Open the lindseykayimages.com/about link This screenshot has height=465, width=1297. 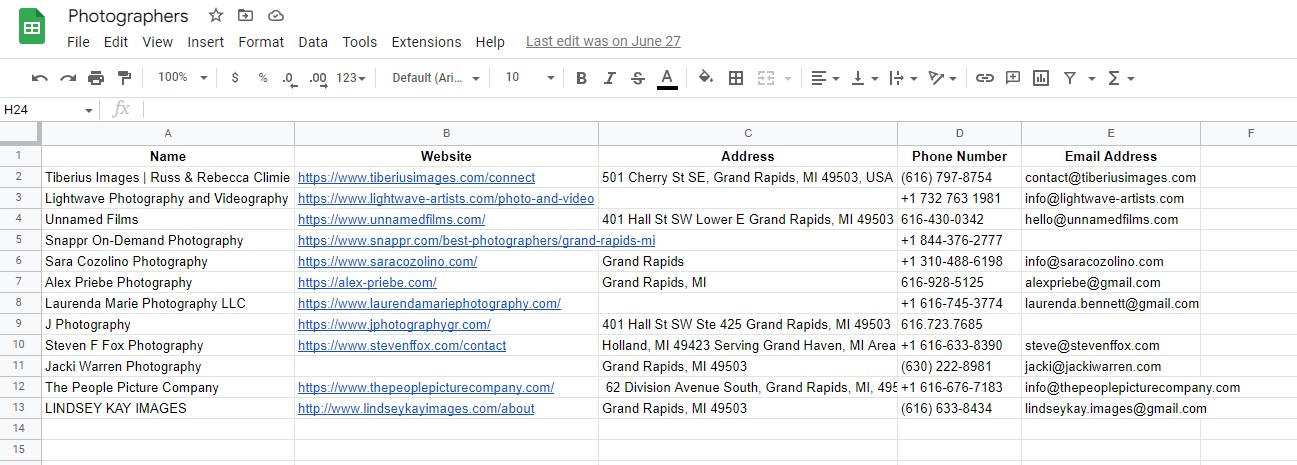click(416, 408)
